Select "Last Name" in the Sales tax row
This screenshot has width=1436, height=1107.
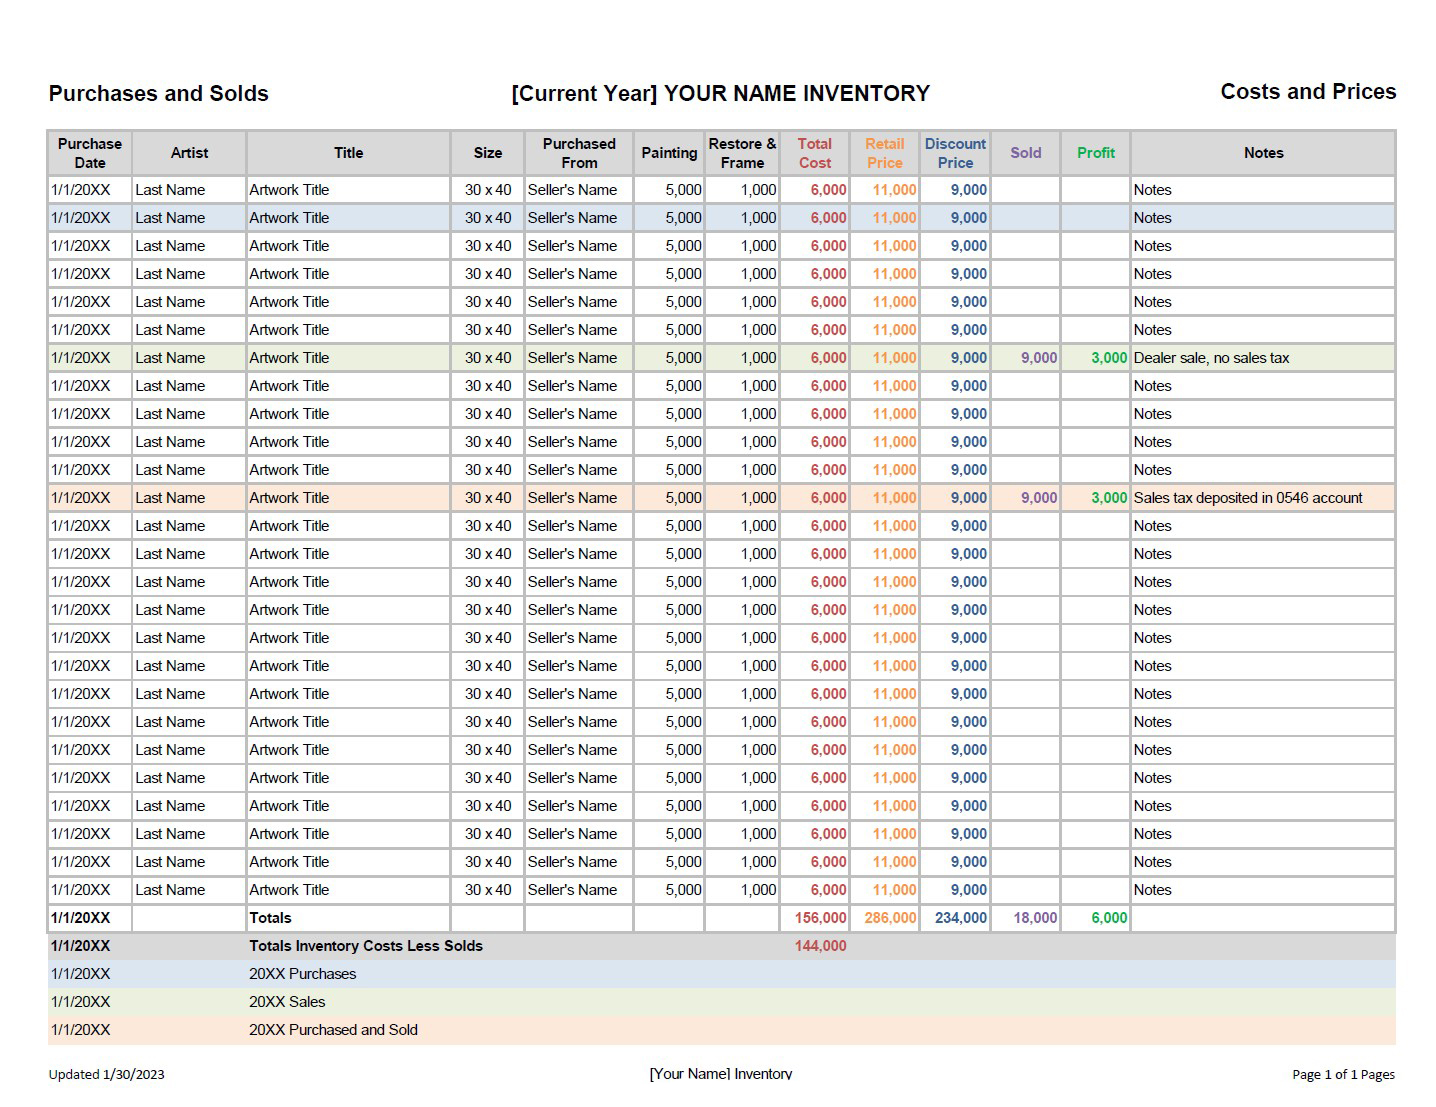point(170,498)
